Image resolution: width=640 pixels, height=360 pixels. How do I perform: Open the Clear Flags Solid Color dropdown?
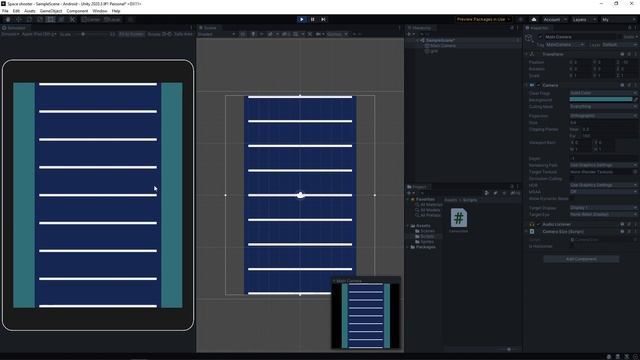point(603,93)
